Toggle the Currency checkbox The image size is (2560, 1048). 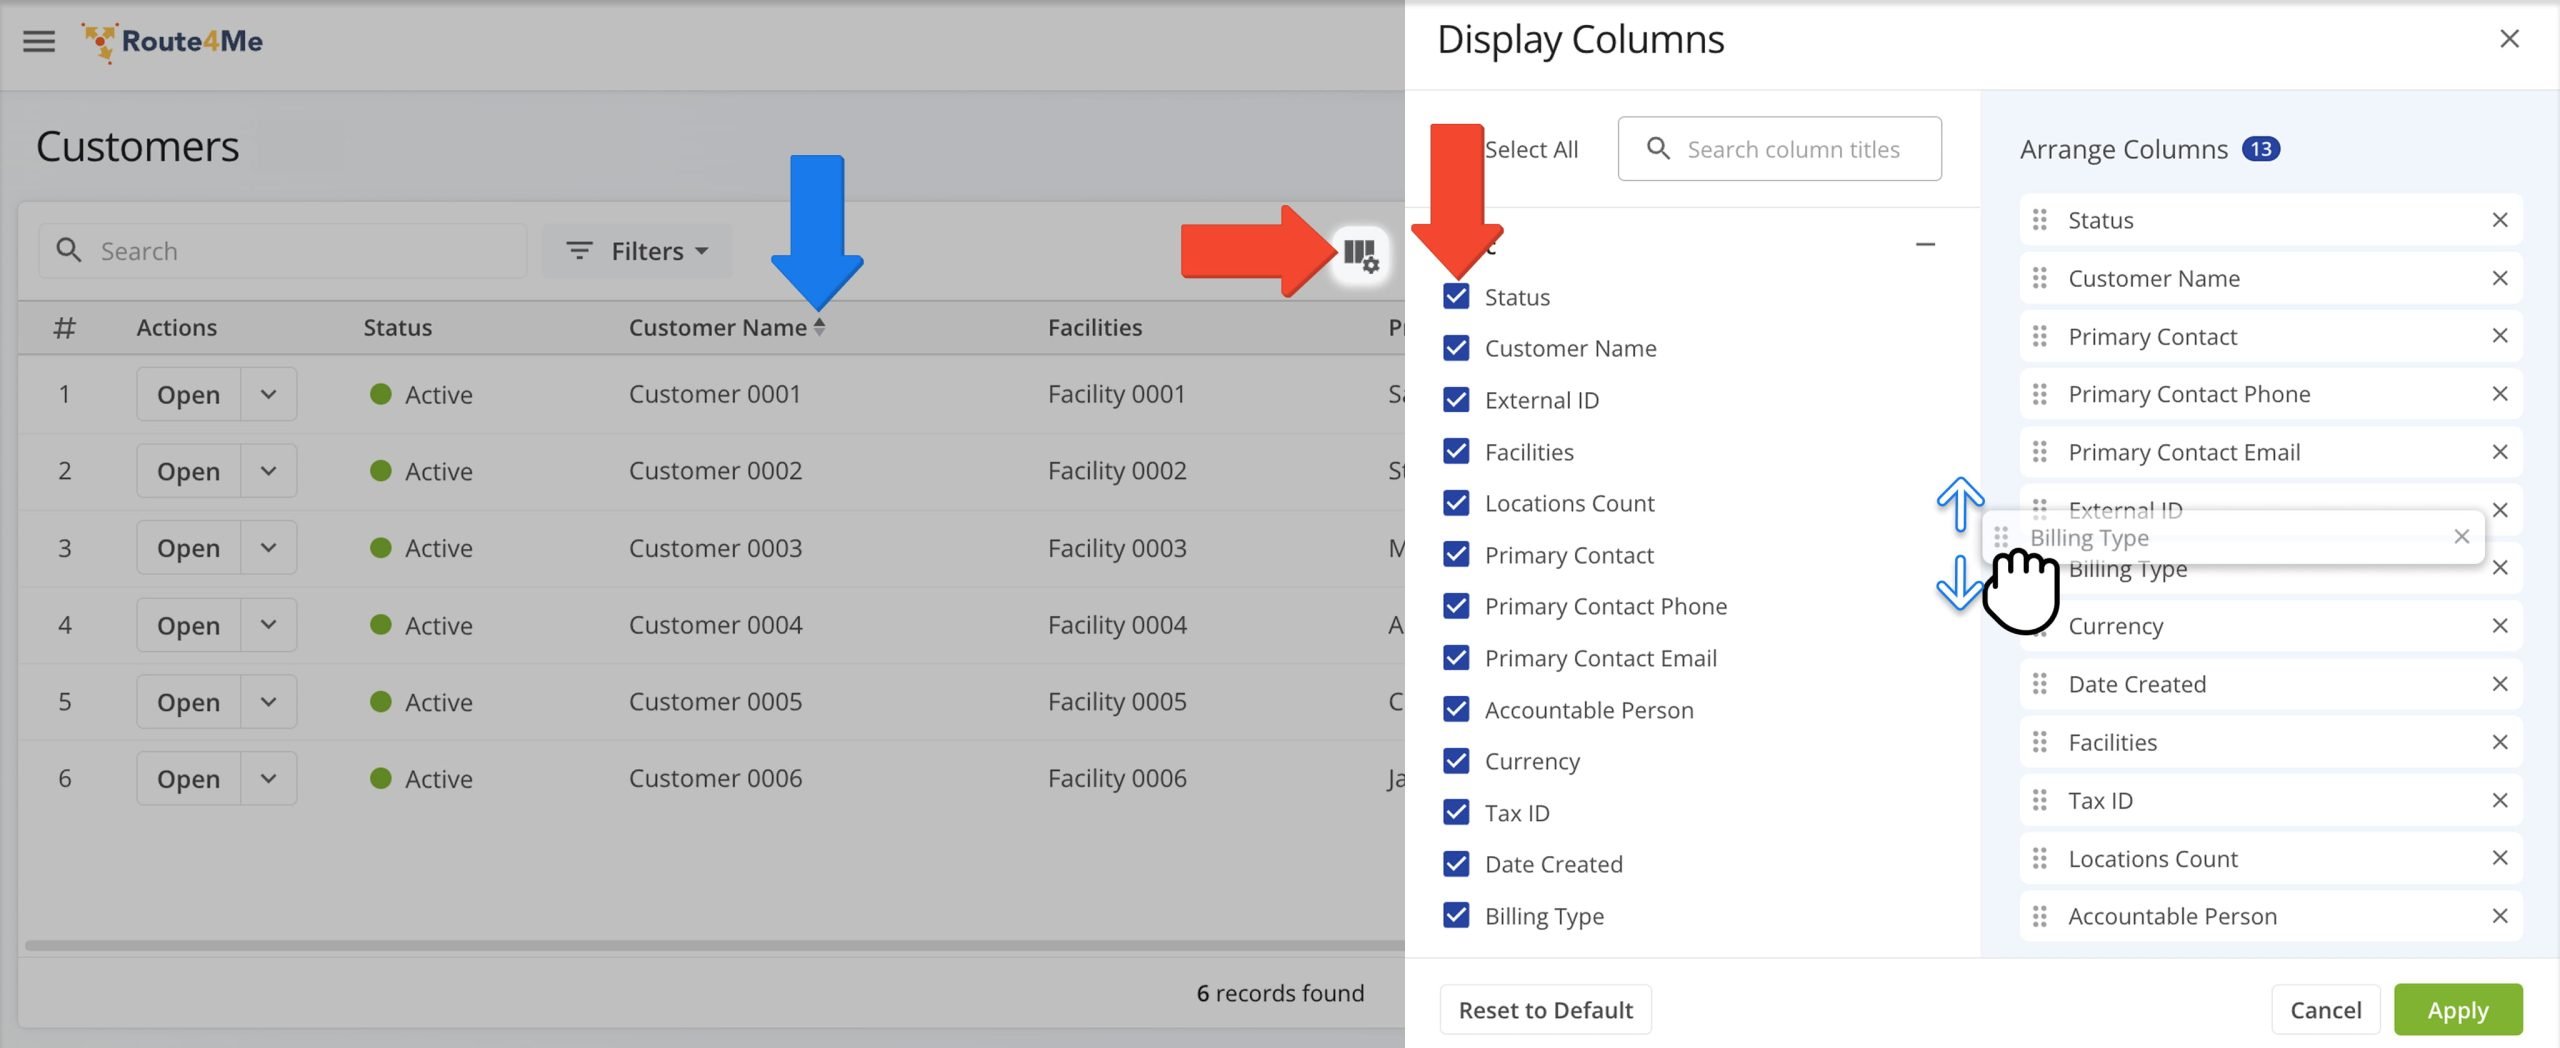tap(1456, 761)
